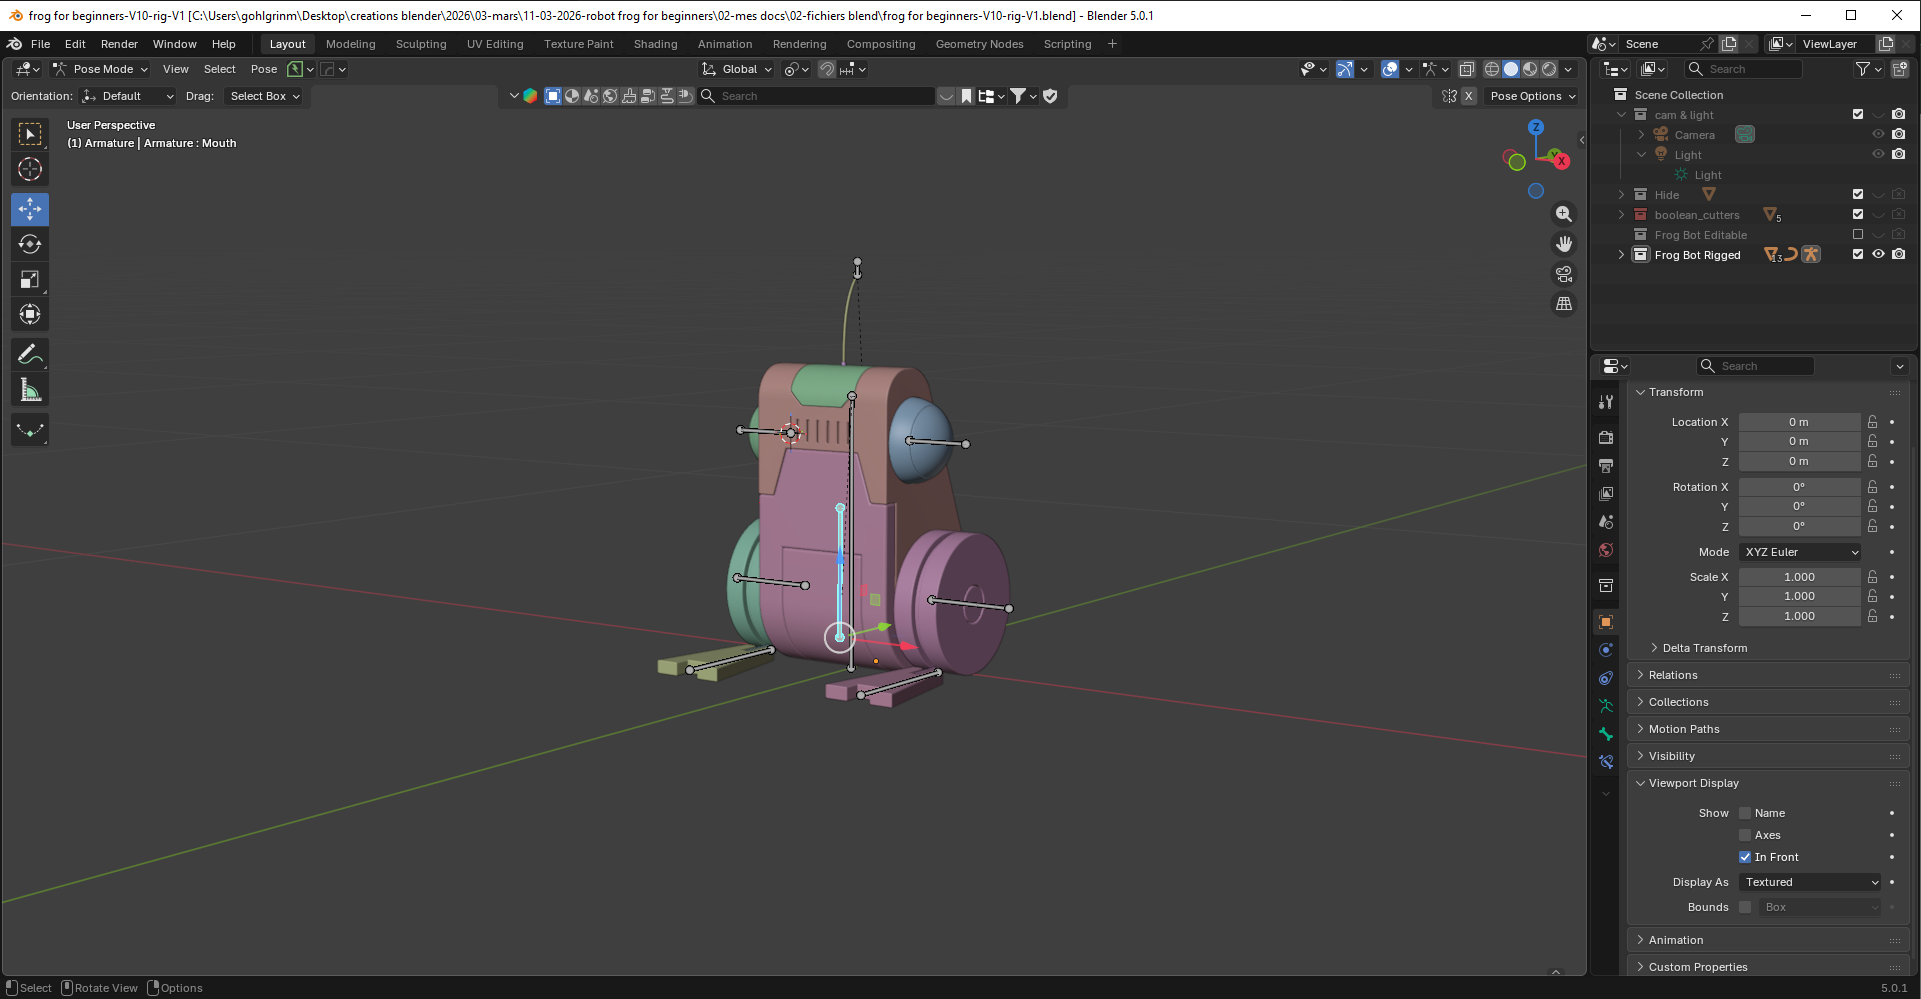Select the Rotate tool in toolbar
1921x999 pixels.
point(30,245)
